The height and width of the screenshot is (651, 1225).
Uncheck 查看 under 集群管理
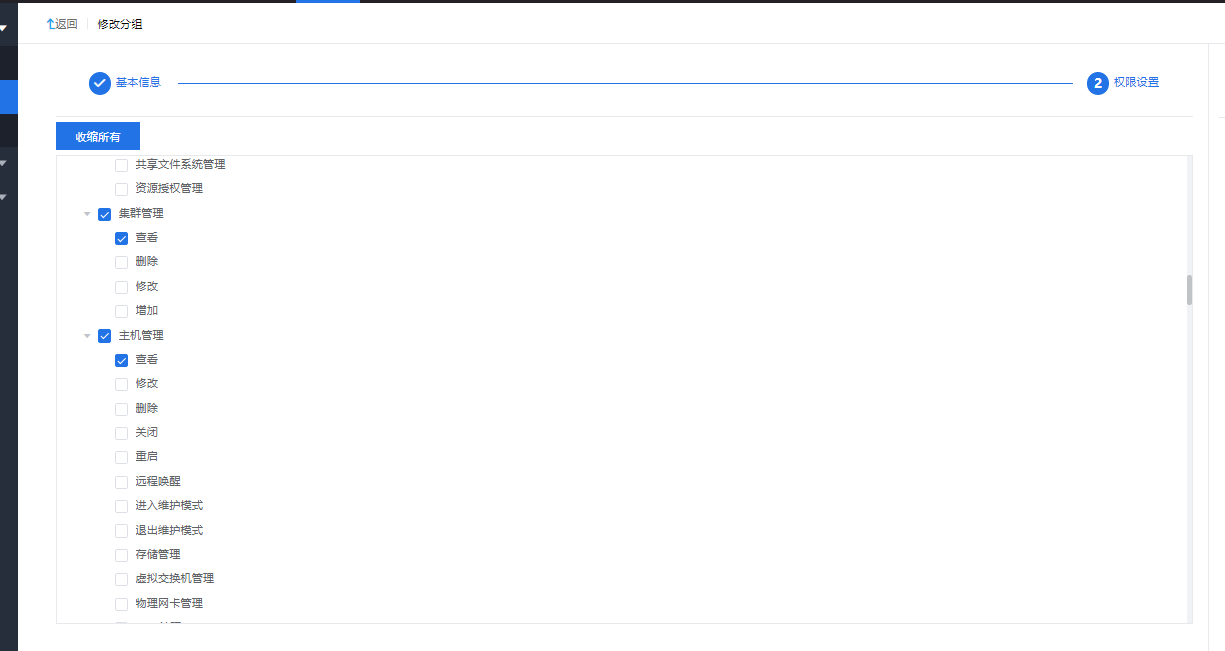(x=122, y=238)
